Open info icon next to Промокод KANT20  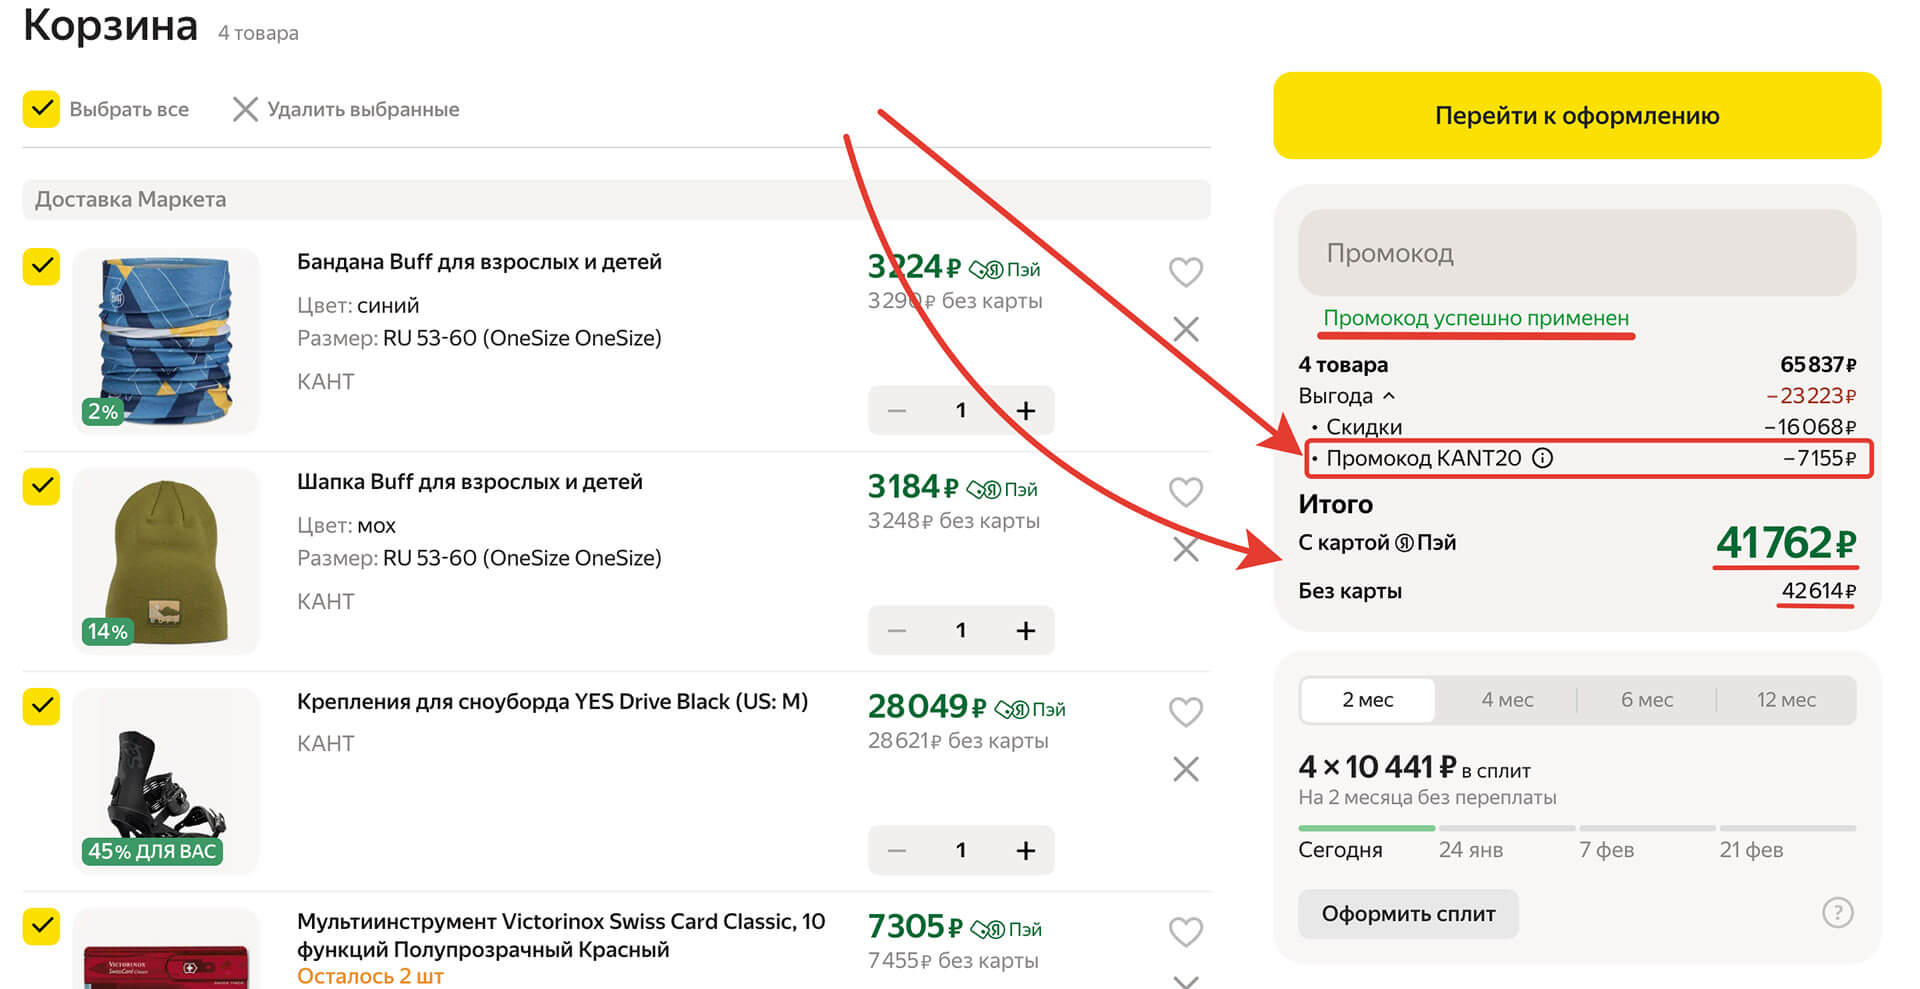coord(1543,458)
